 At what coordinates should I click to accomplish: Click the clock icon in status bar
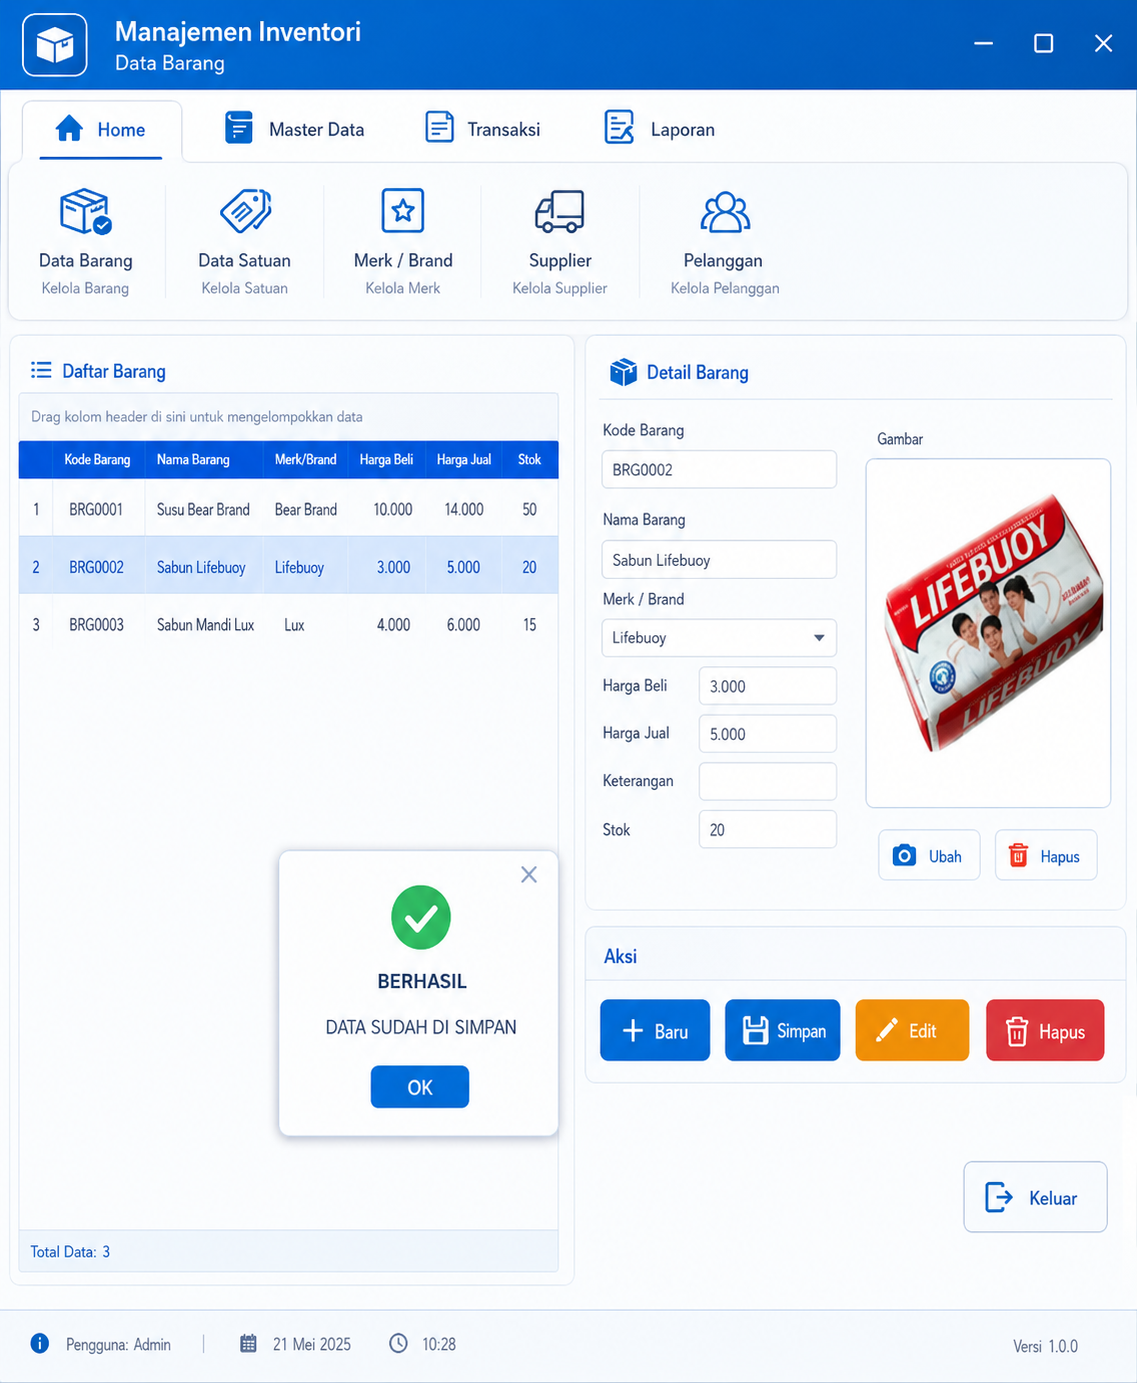(398, 1343)
